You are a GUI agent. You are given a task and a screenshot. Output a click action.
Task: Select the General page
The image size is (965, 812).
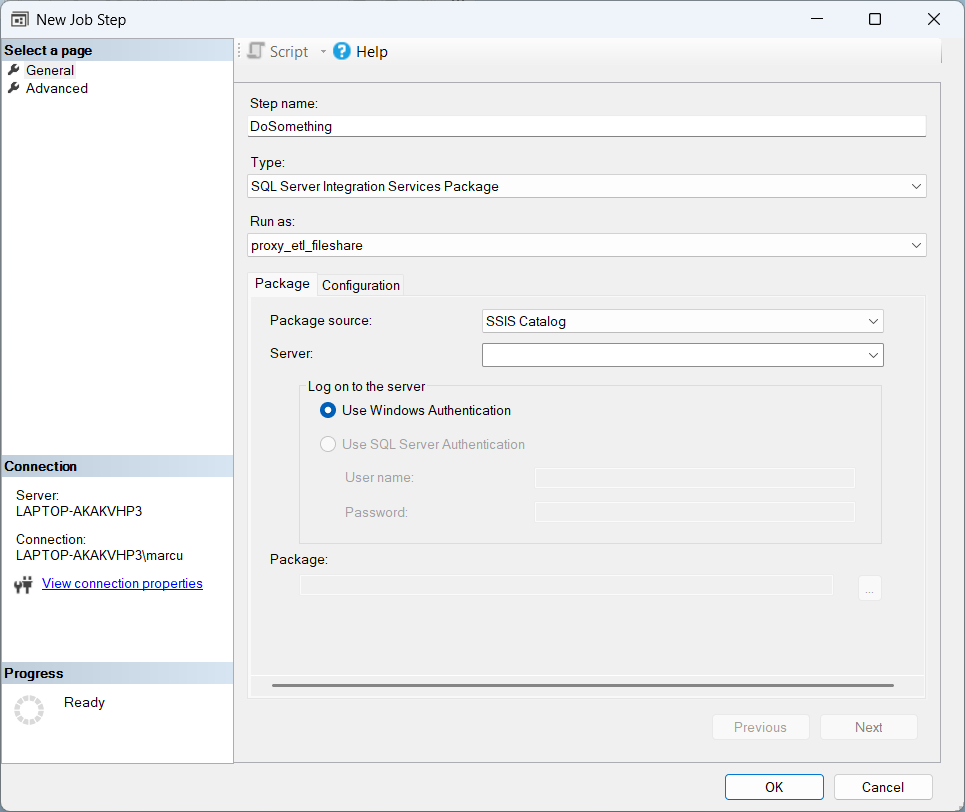point(50,70)
